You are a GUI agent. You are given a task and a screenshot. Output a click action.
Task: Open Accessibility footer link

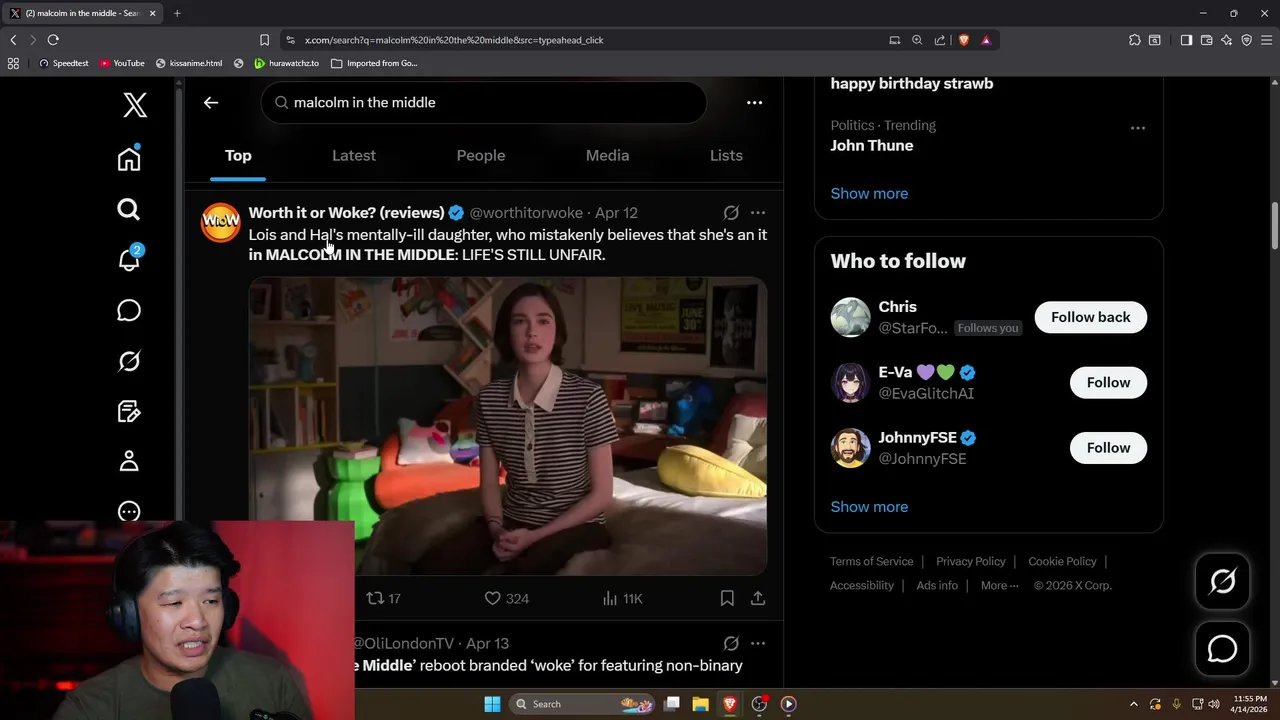(861, 586)
